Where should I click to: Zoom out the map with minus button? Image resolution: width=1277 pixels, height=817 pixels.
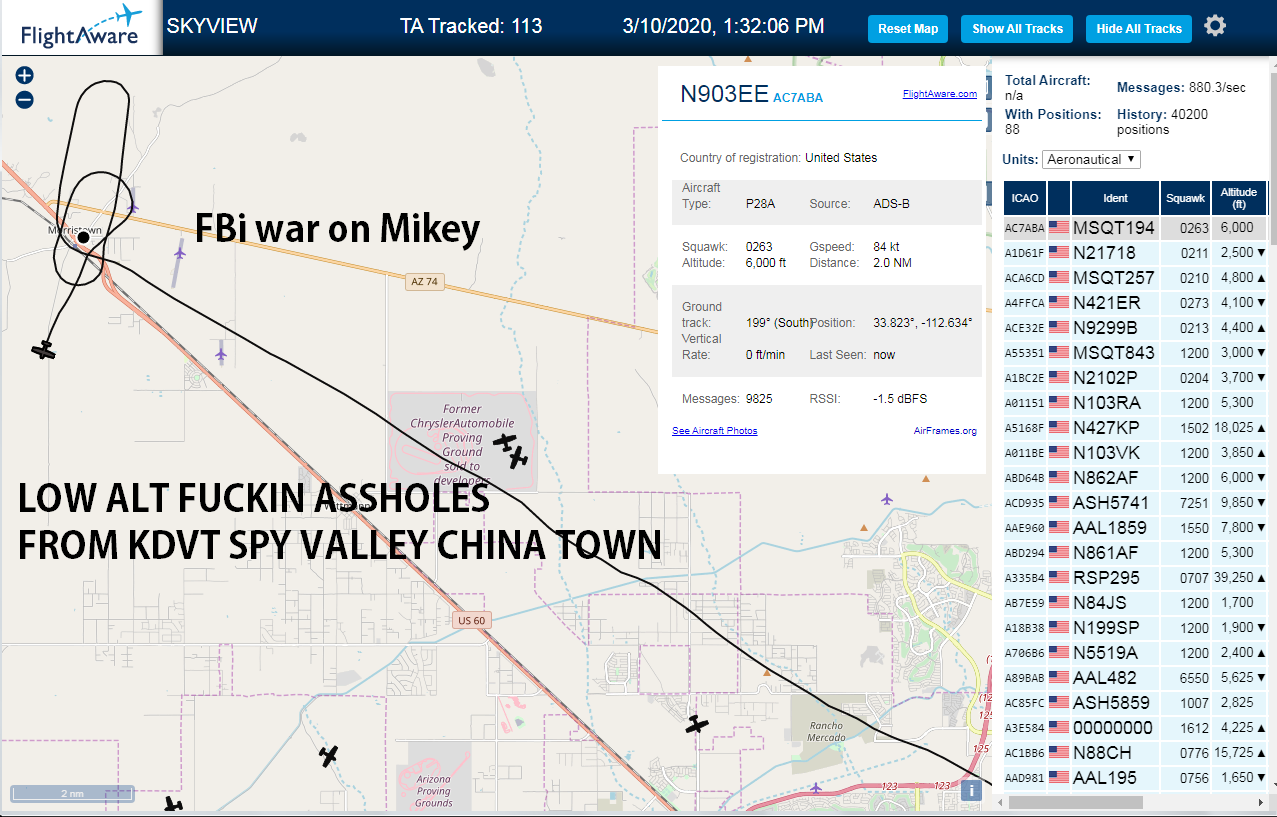(25, 100)
